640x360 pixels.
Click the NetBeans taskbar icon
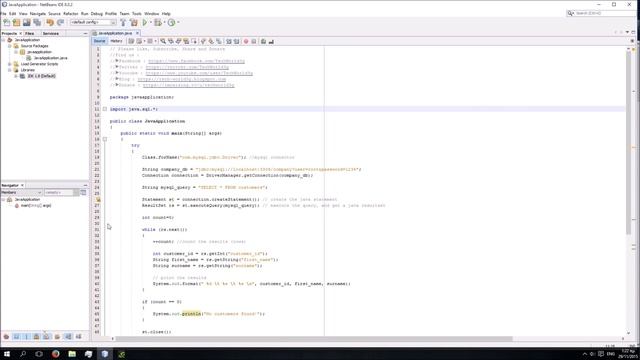point(105,354)
